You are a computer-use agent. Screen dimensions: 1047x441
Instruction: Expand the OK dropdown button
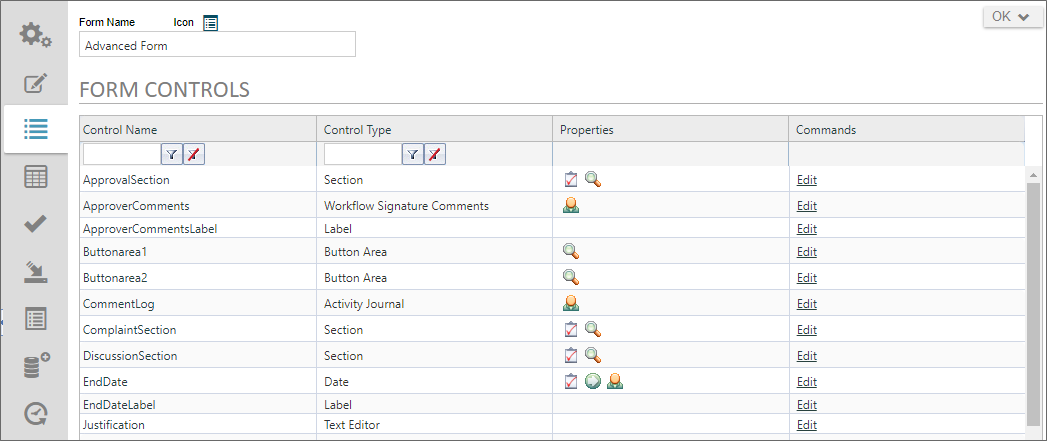pyautogui.click(x=1012, y=17)
